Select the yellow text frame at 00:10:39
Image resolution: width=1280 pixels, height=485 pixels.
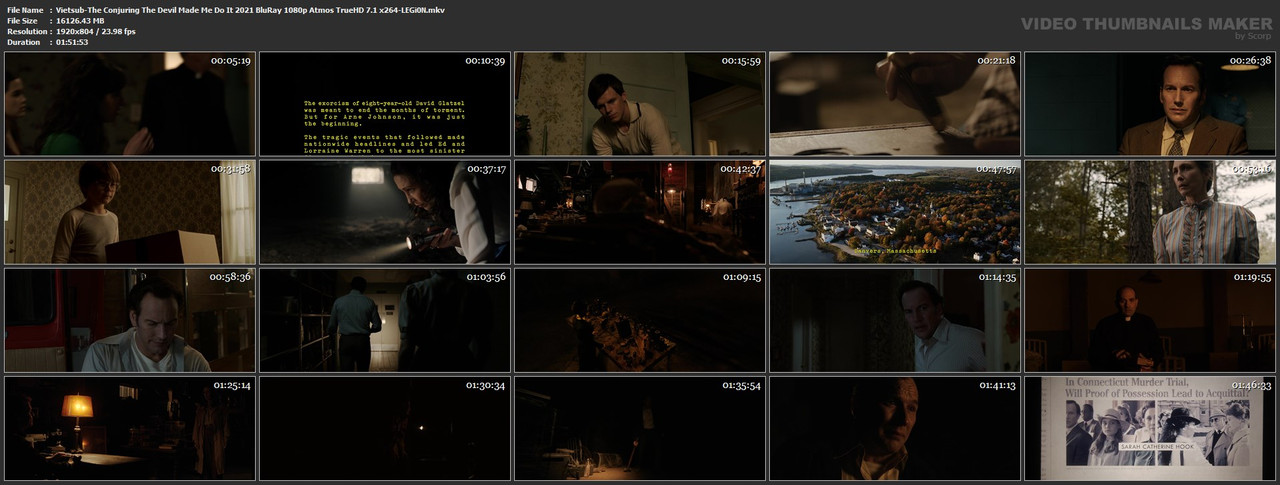pos(385,104)
